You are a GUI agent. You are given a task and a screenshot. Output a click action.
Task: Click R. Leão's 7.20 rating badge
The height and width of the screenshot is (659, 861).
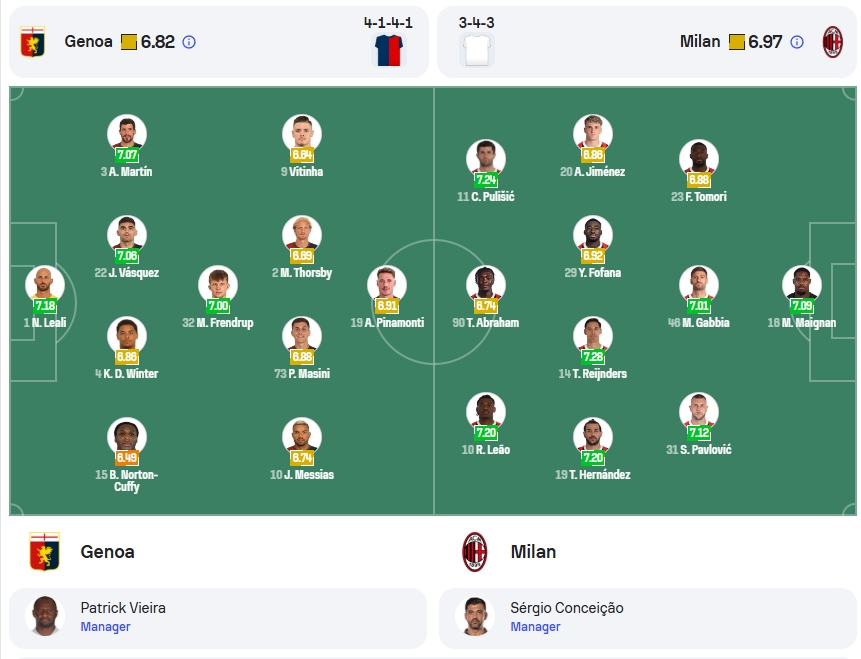click(486, 433)
